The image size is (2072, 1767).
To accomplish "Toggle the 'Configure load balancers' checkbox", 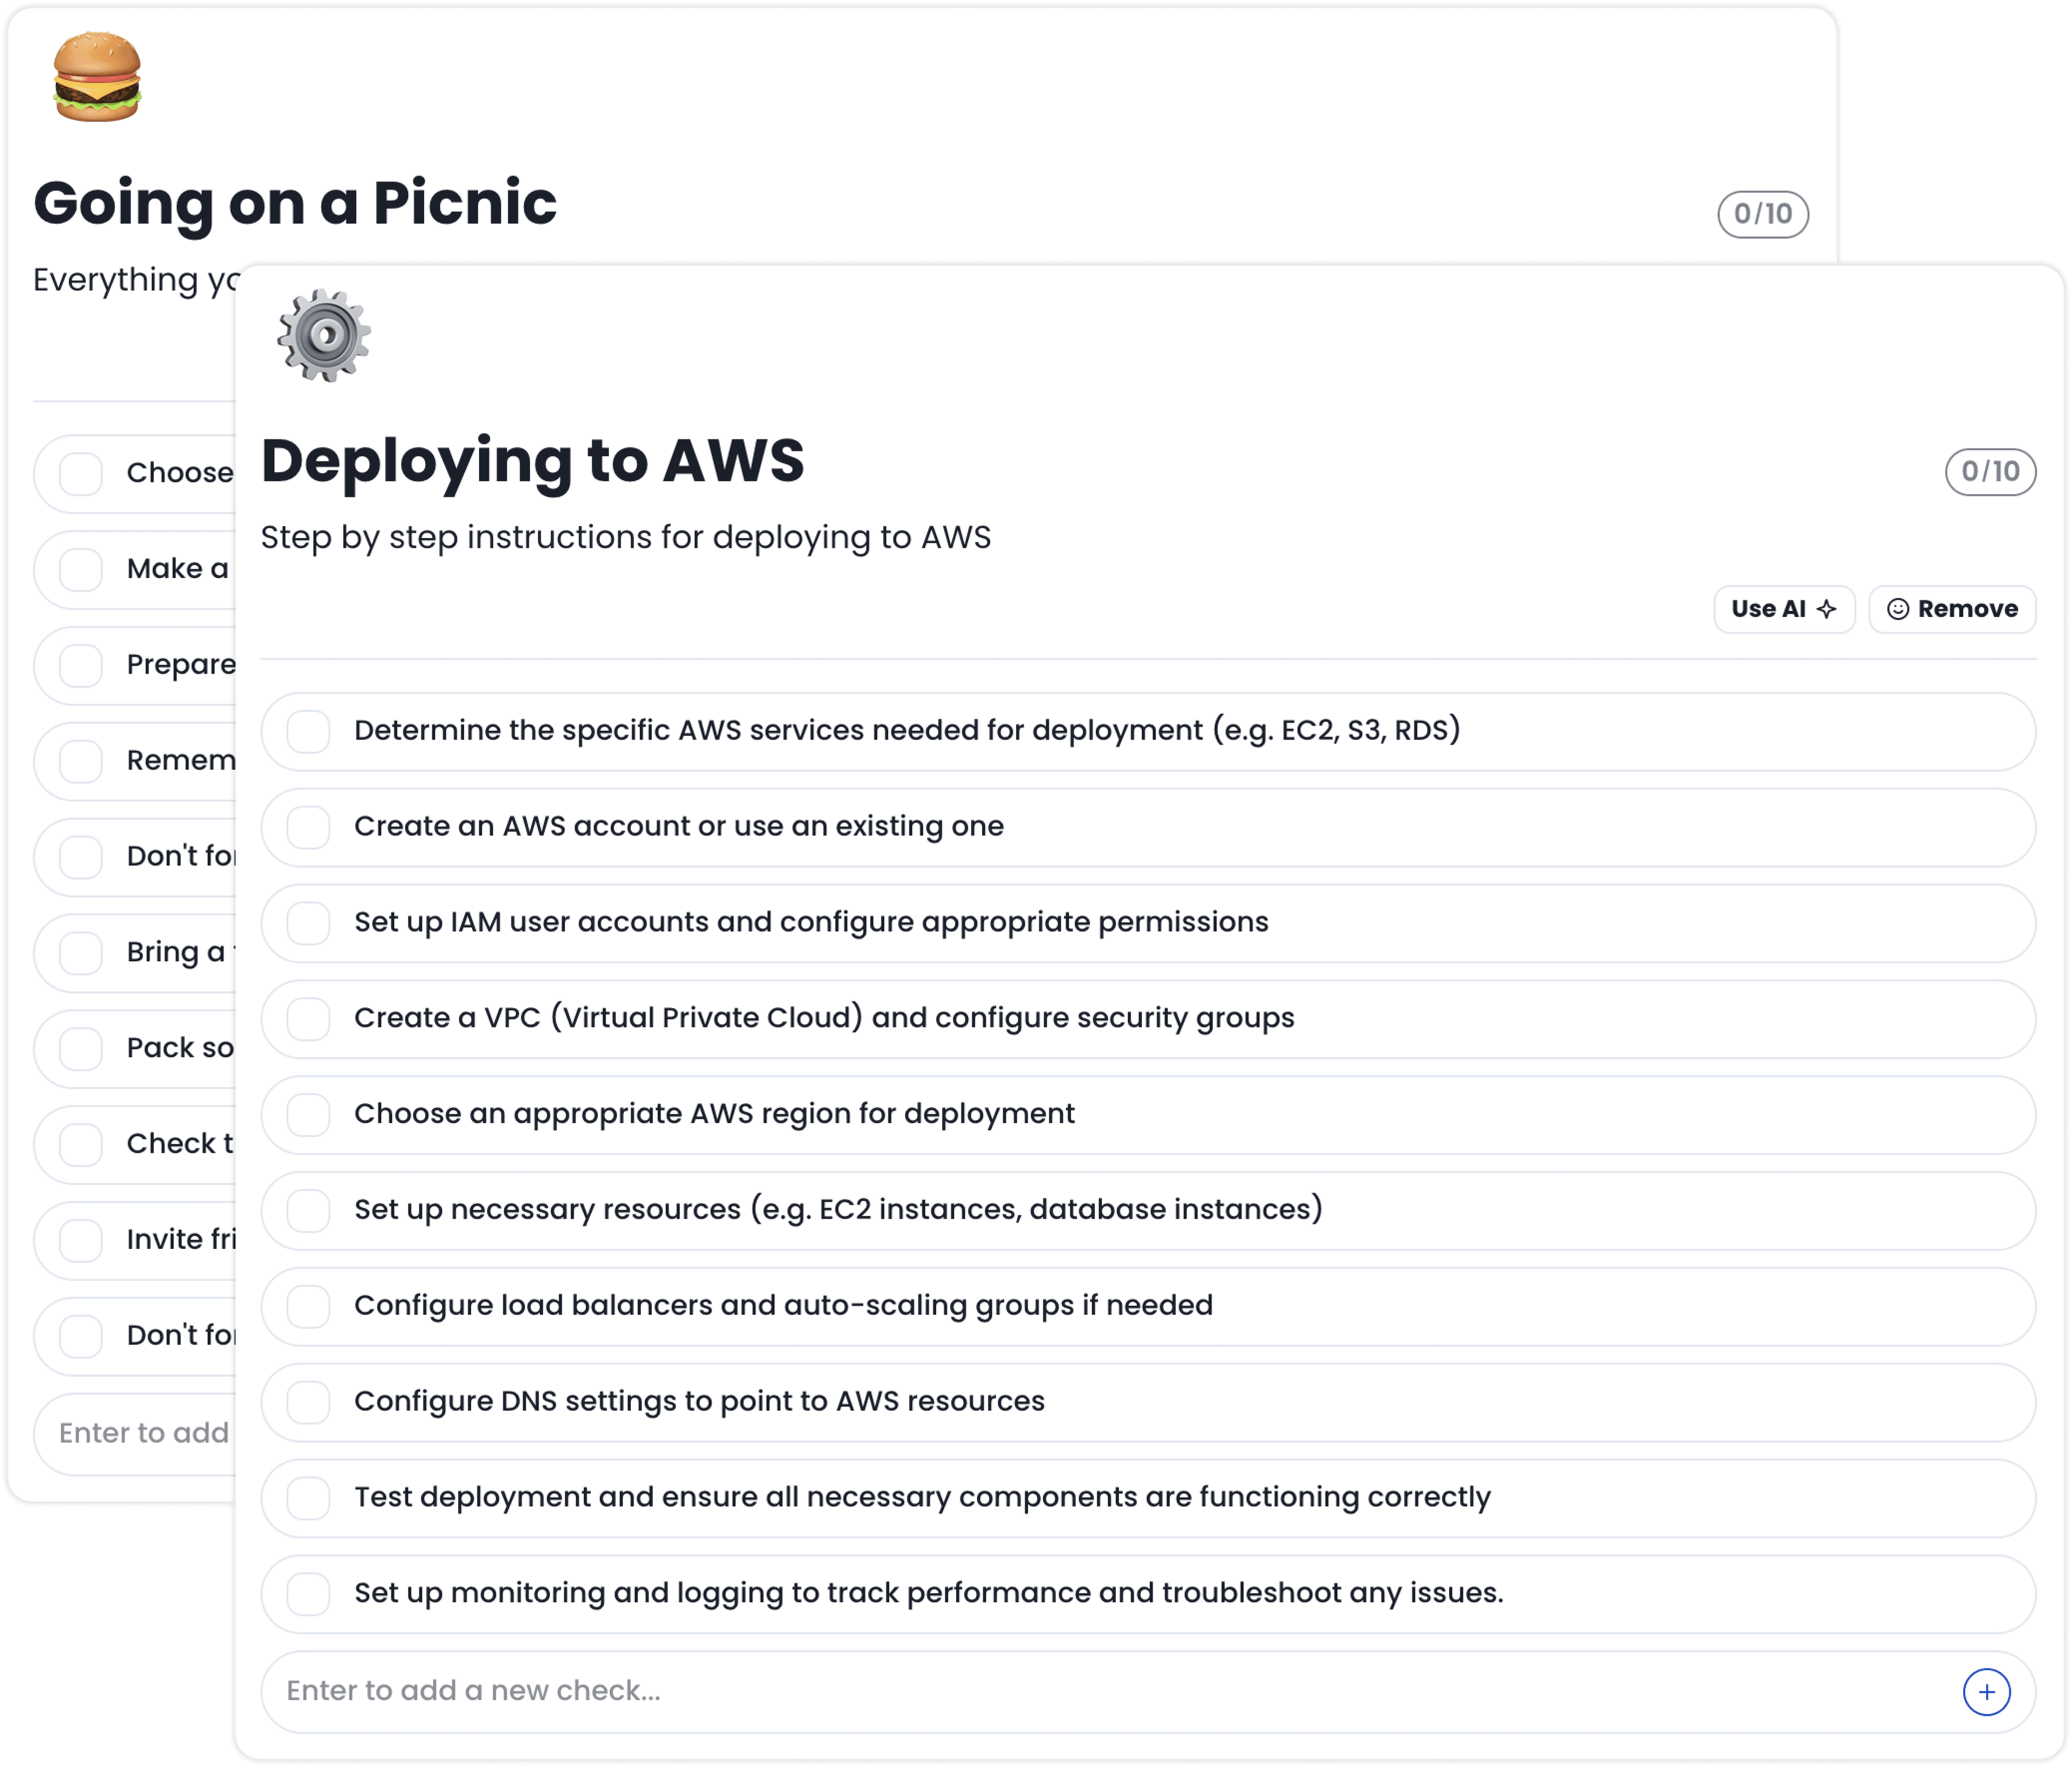I will pyautogui.click(x=308, y=1306).
